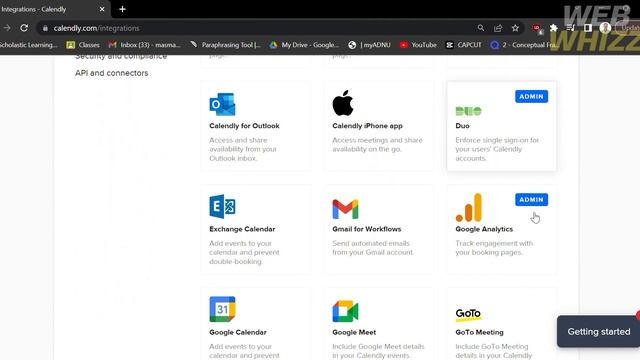Viewport: 640px width, 360px height.
Task: Open the Scholastic Learning bookmark
Action: pos(29,45)
